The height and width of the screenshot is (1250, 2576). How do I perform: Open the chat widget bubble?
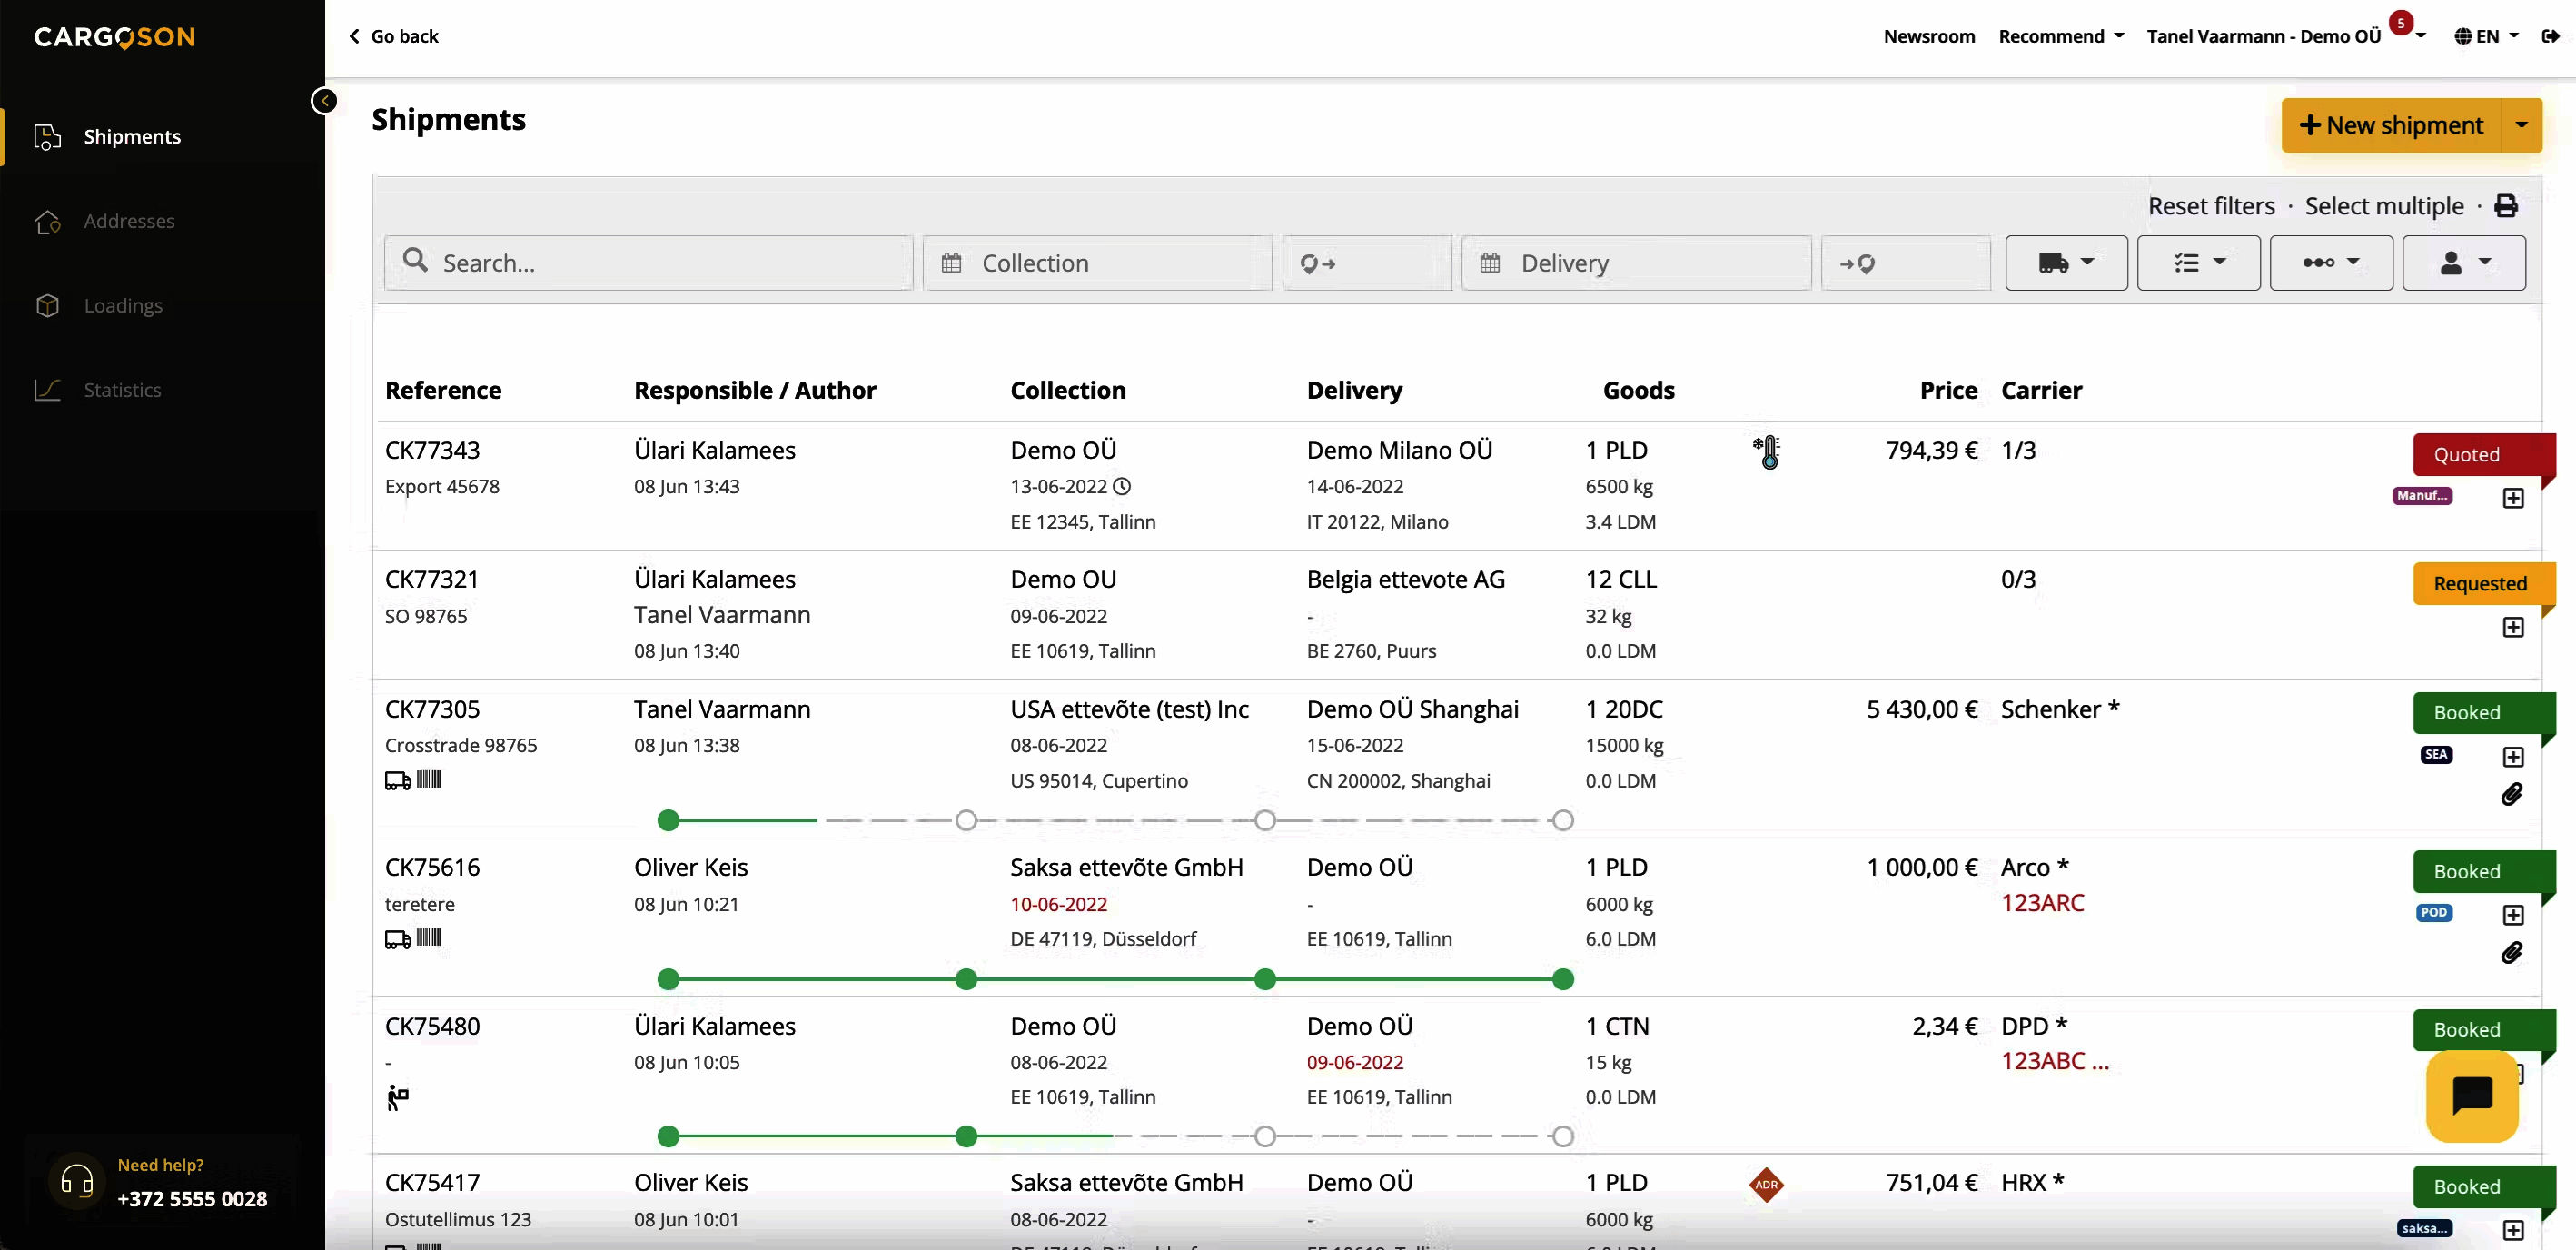[2471, 1096]
